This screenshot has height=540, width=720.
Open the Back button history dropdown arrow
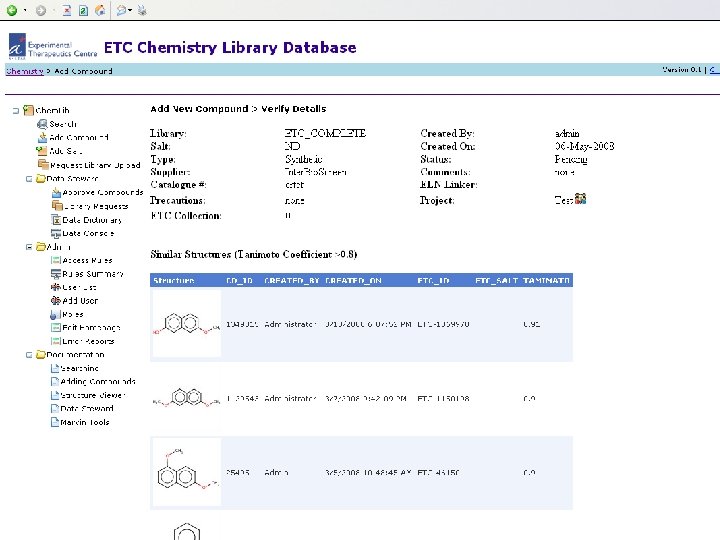pyautogui.click(x=25, y=10)
